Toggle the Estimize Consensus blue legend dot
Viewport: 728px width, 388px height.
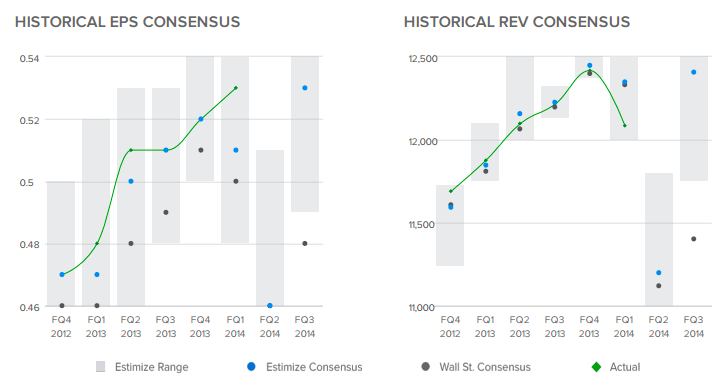(x=251, y=367)
